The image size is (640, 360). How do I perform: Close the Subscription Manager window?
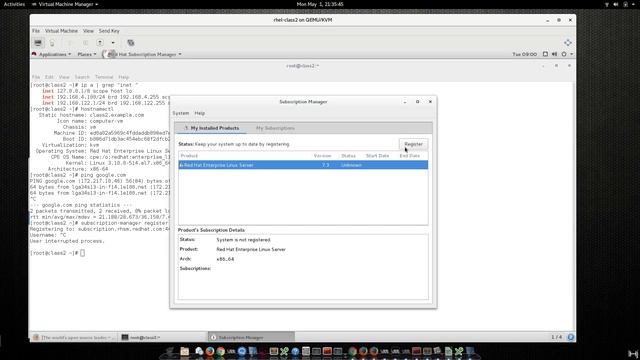(x=430, y=102)
